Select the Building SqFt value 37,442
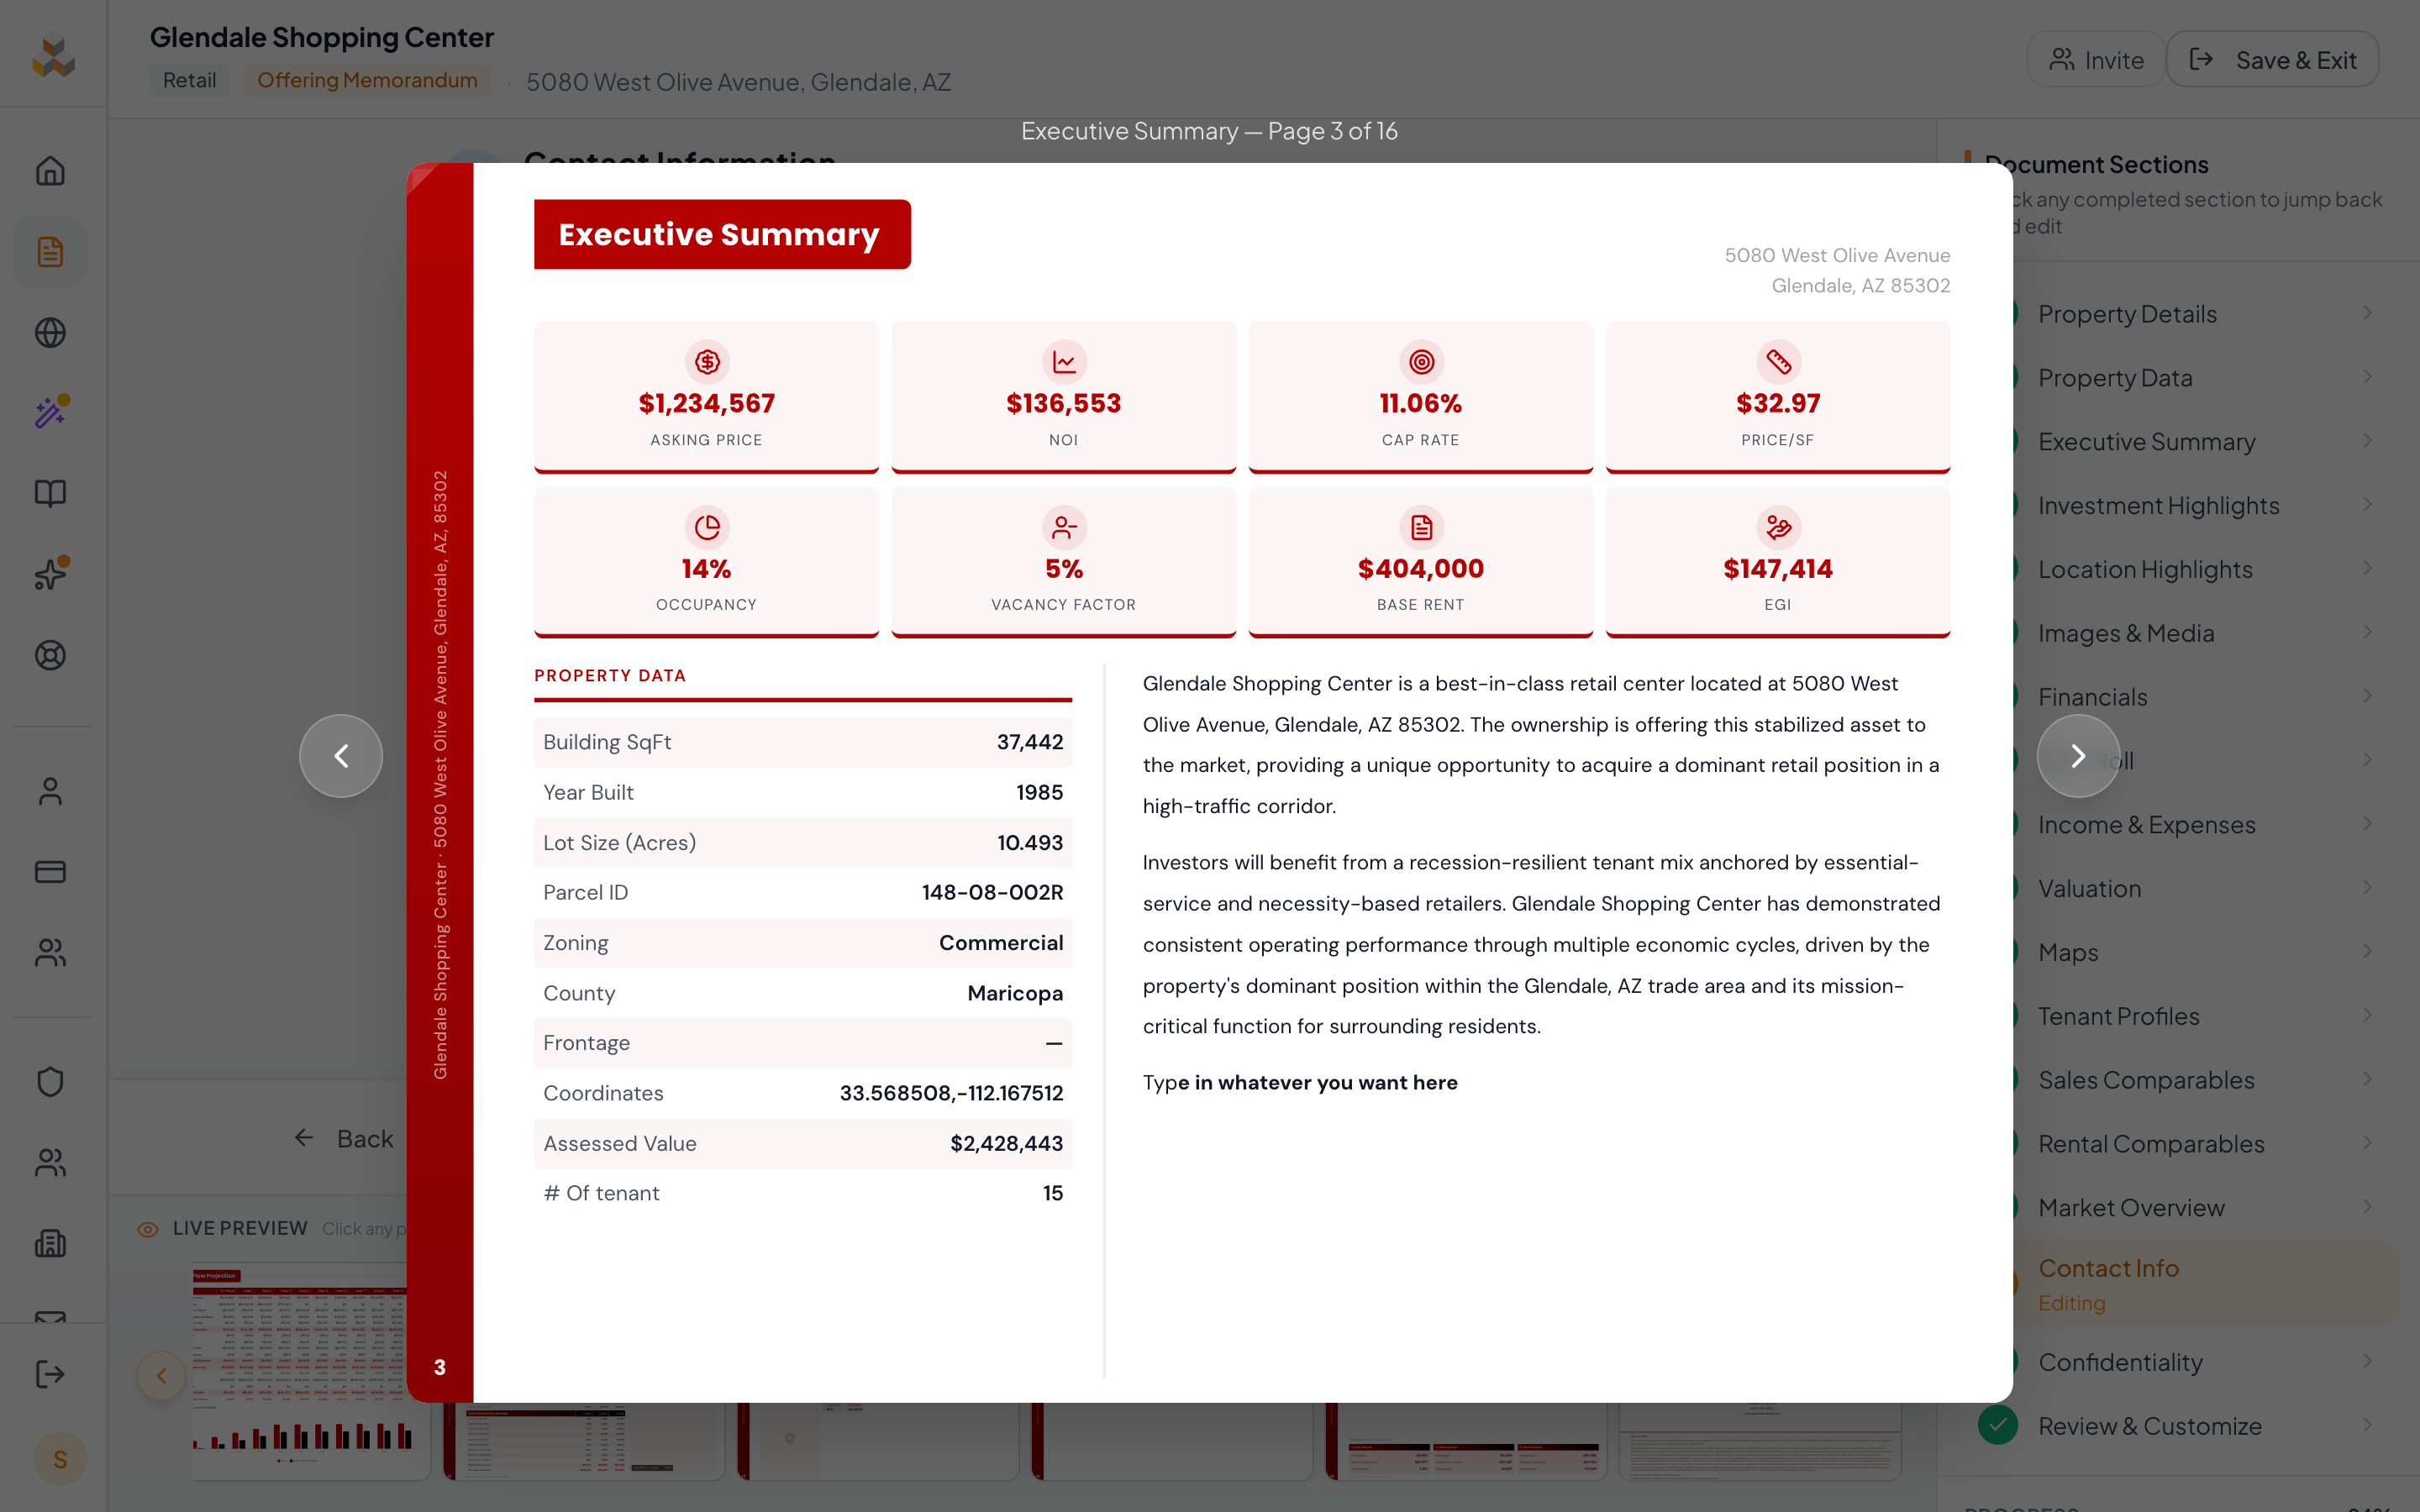Image resolution: width=2420 pixels, height=1512 pixels. (x=1029, y=742)
